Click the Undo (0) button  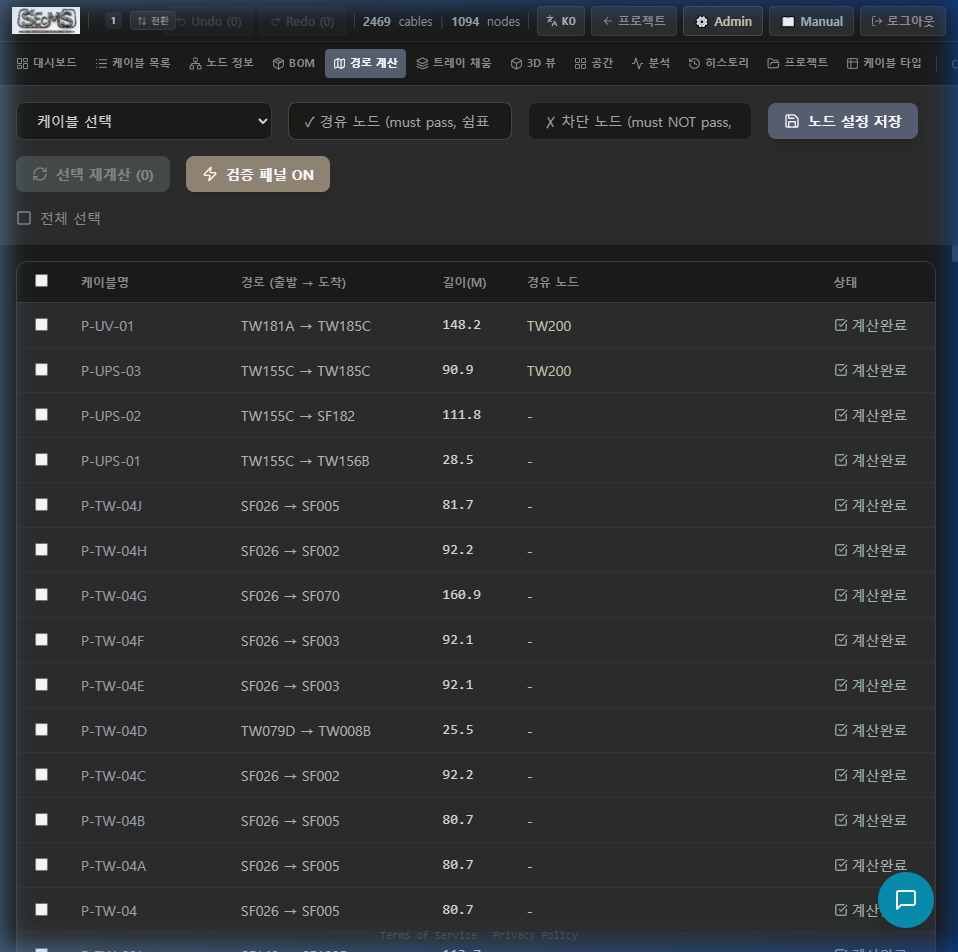coord(210,21)
